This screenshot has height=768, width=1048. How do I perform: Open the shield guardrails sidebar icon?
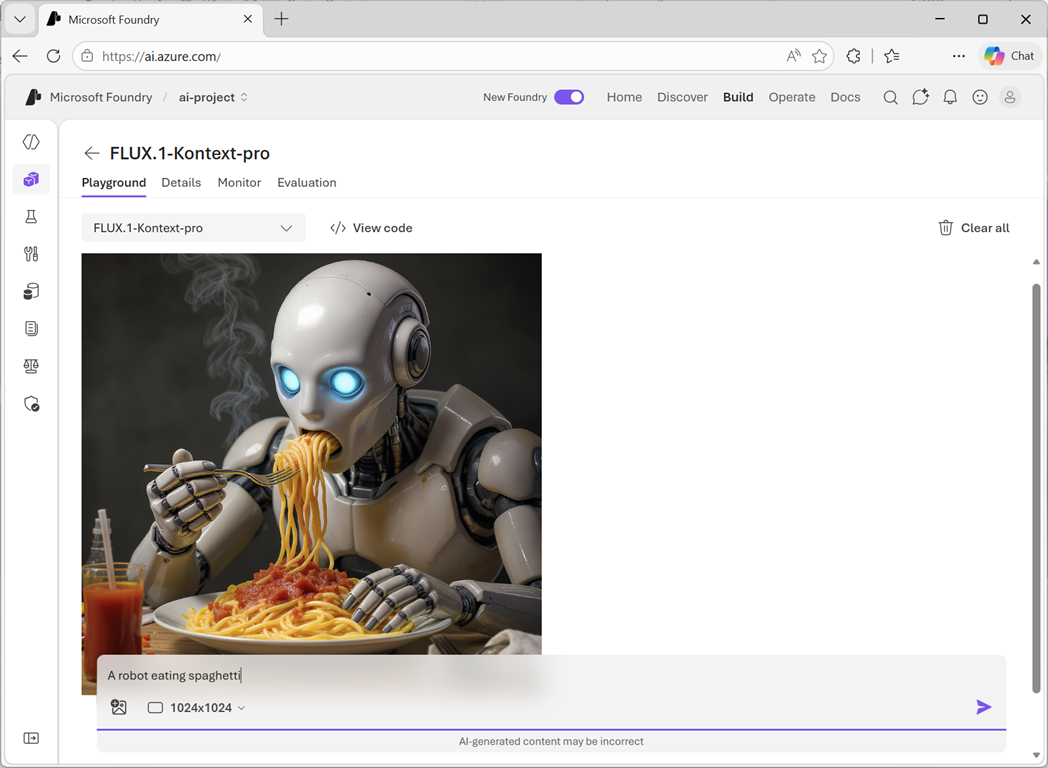(x=31, y=404)
